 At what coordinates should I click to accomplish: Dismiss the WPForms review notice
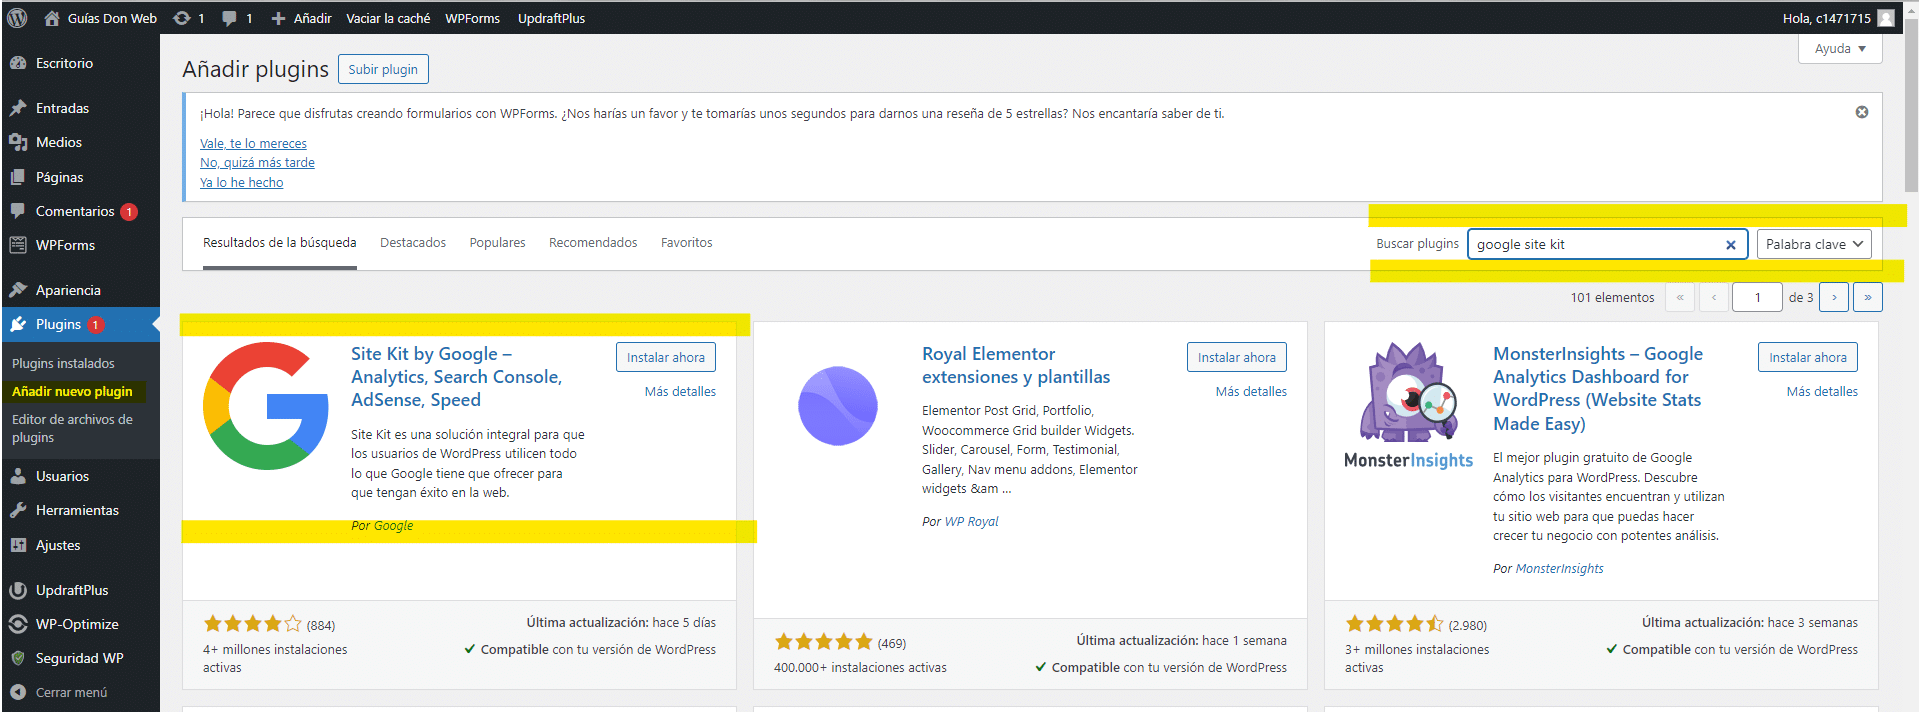1861,112
